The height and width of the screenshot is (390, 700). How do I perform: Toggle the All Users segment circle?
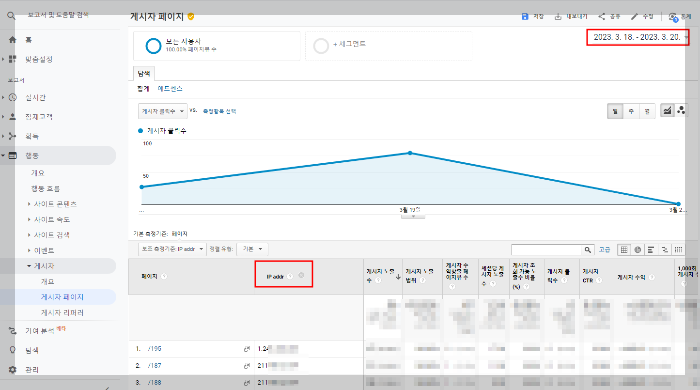tap(153, 46)
